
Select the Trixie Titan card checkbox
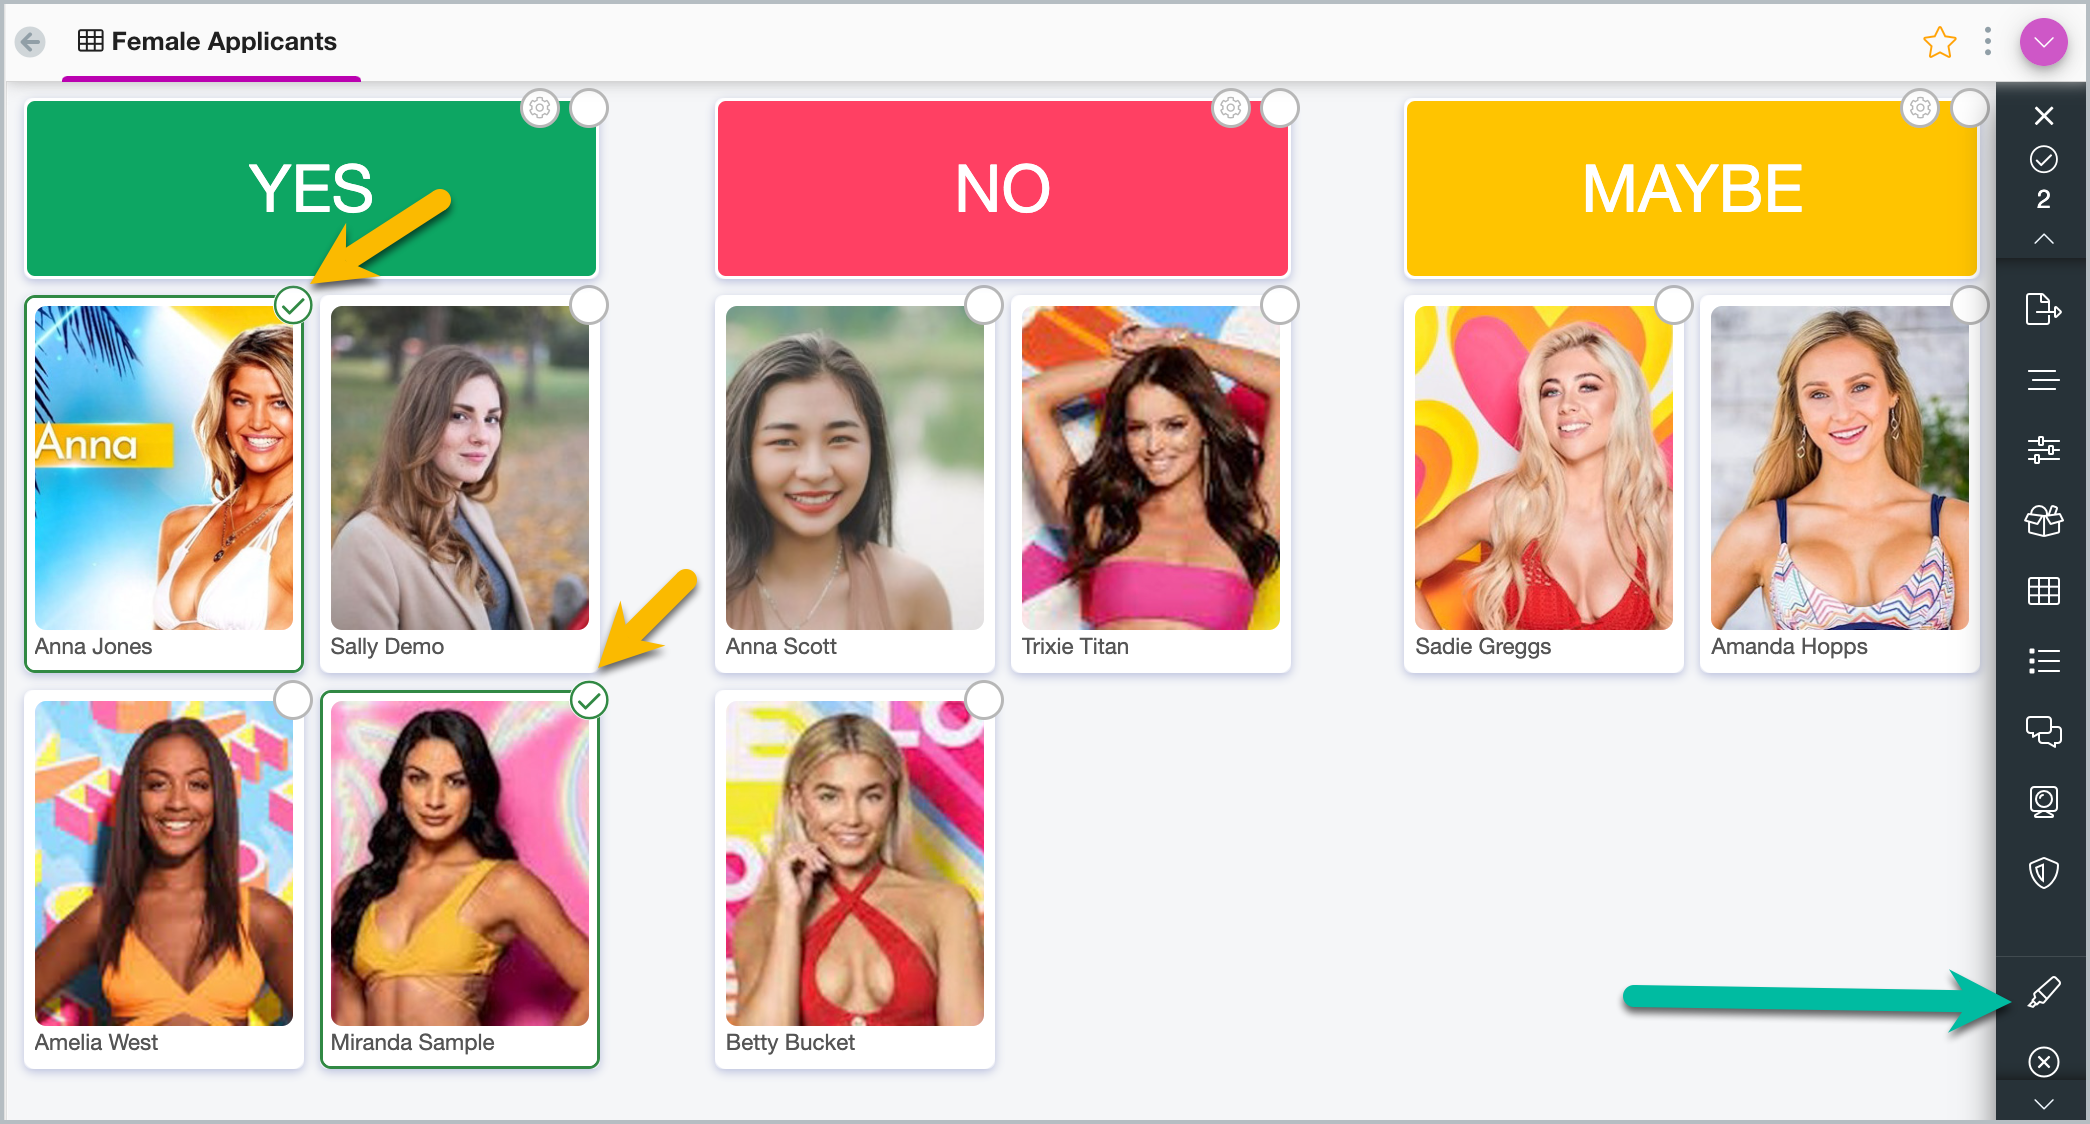coord(1279,305)
